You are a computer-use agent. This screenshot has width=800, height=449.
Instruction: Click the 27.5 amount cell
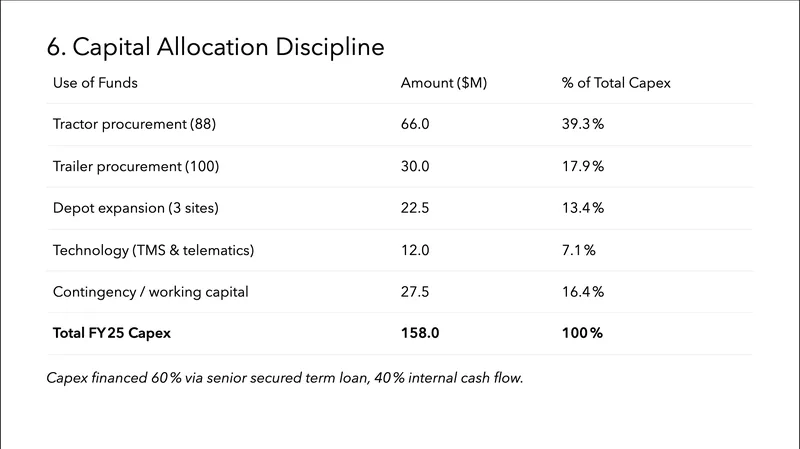[415, 292]
